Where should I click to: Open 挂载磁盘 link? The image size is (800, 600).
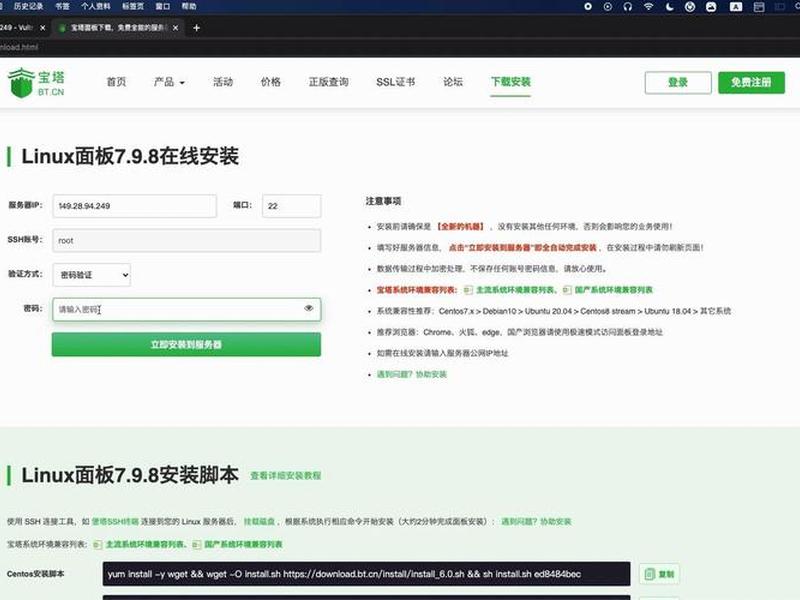pyautogui.click(x=259, y=521)
